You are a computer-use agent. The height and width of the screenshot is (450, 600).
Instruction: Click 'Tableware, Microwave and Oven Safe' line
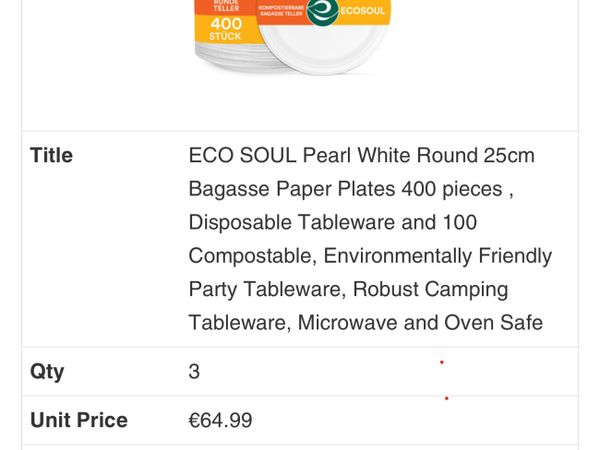tap(365, 322)
